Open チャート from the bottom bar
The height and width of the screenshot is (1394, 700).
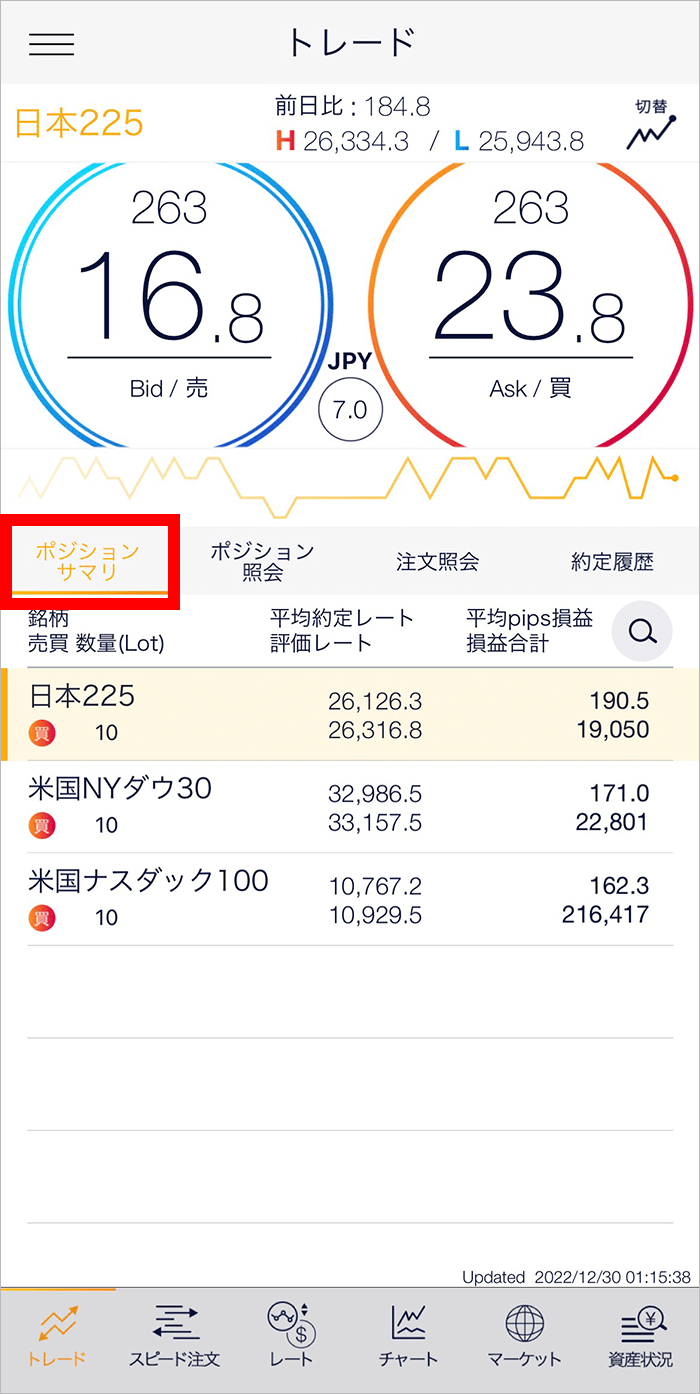(408, 1335)
